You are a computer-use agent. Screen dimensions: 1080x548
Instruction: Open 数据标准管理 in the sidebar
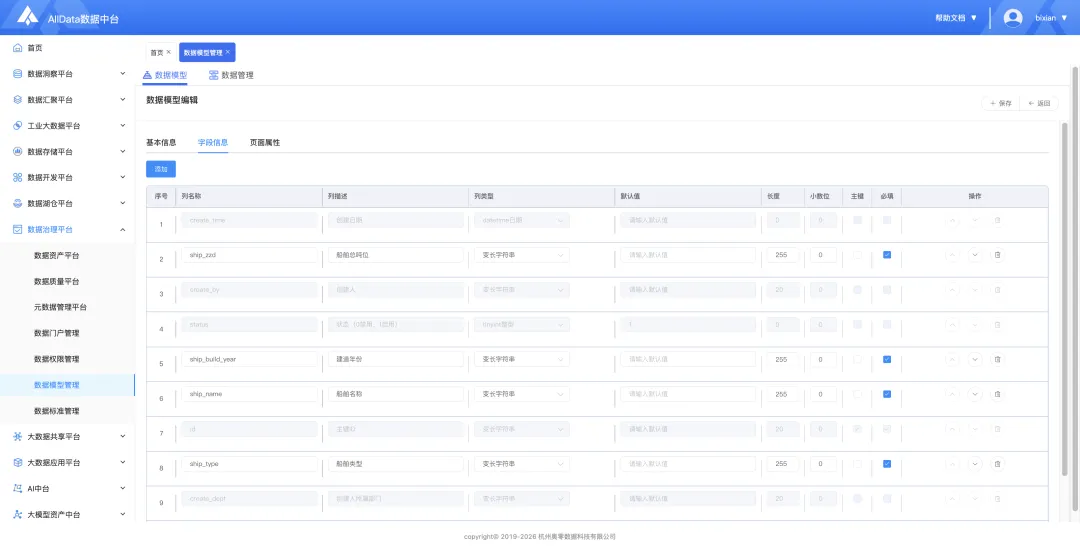pos(56,411)
